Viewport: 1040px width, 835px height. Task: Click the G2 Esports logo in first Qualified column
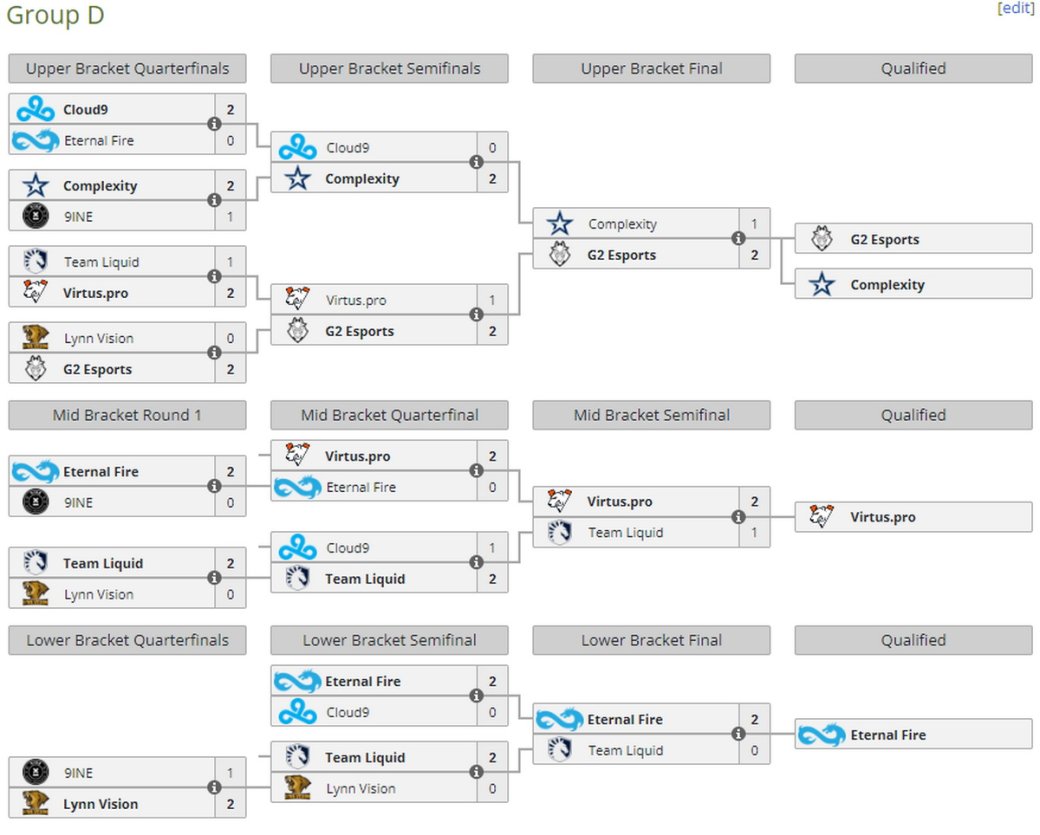pos(822,238)
